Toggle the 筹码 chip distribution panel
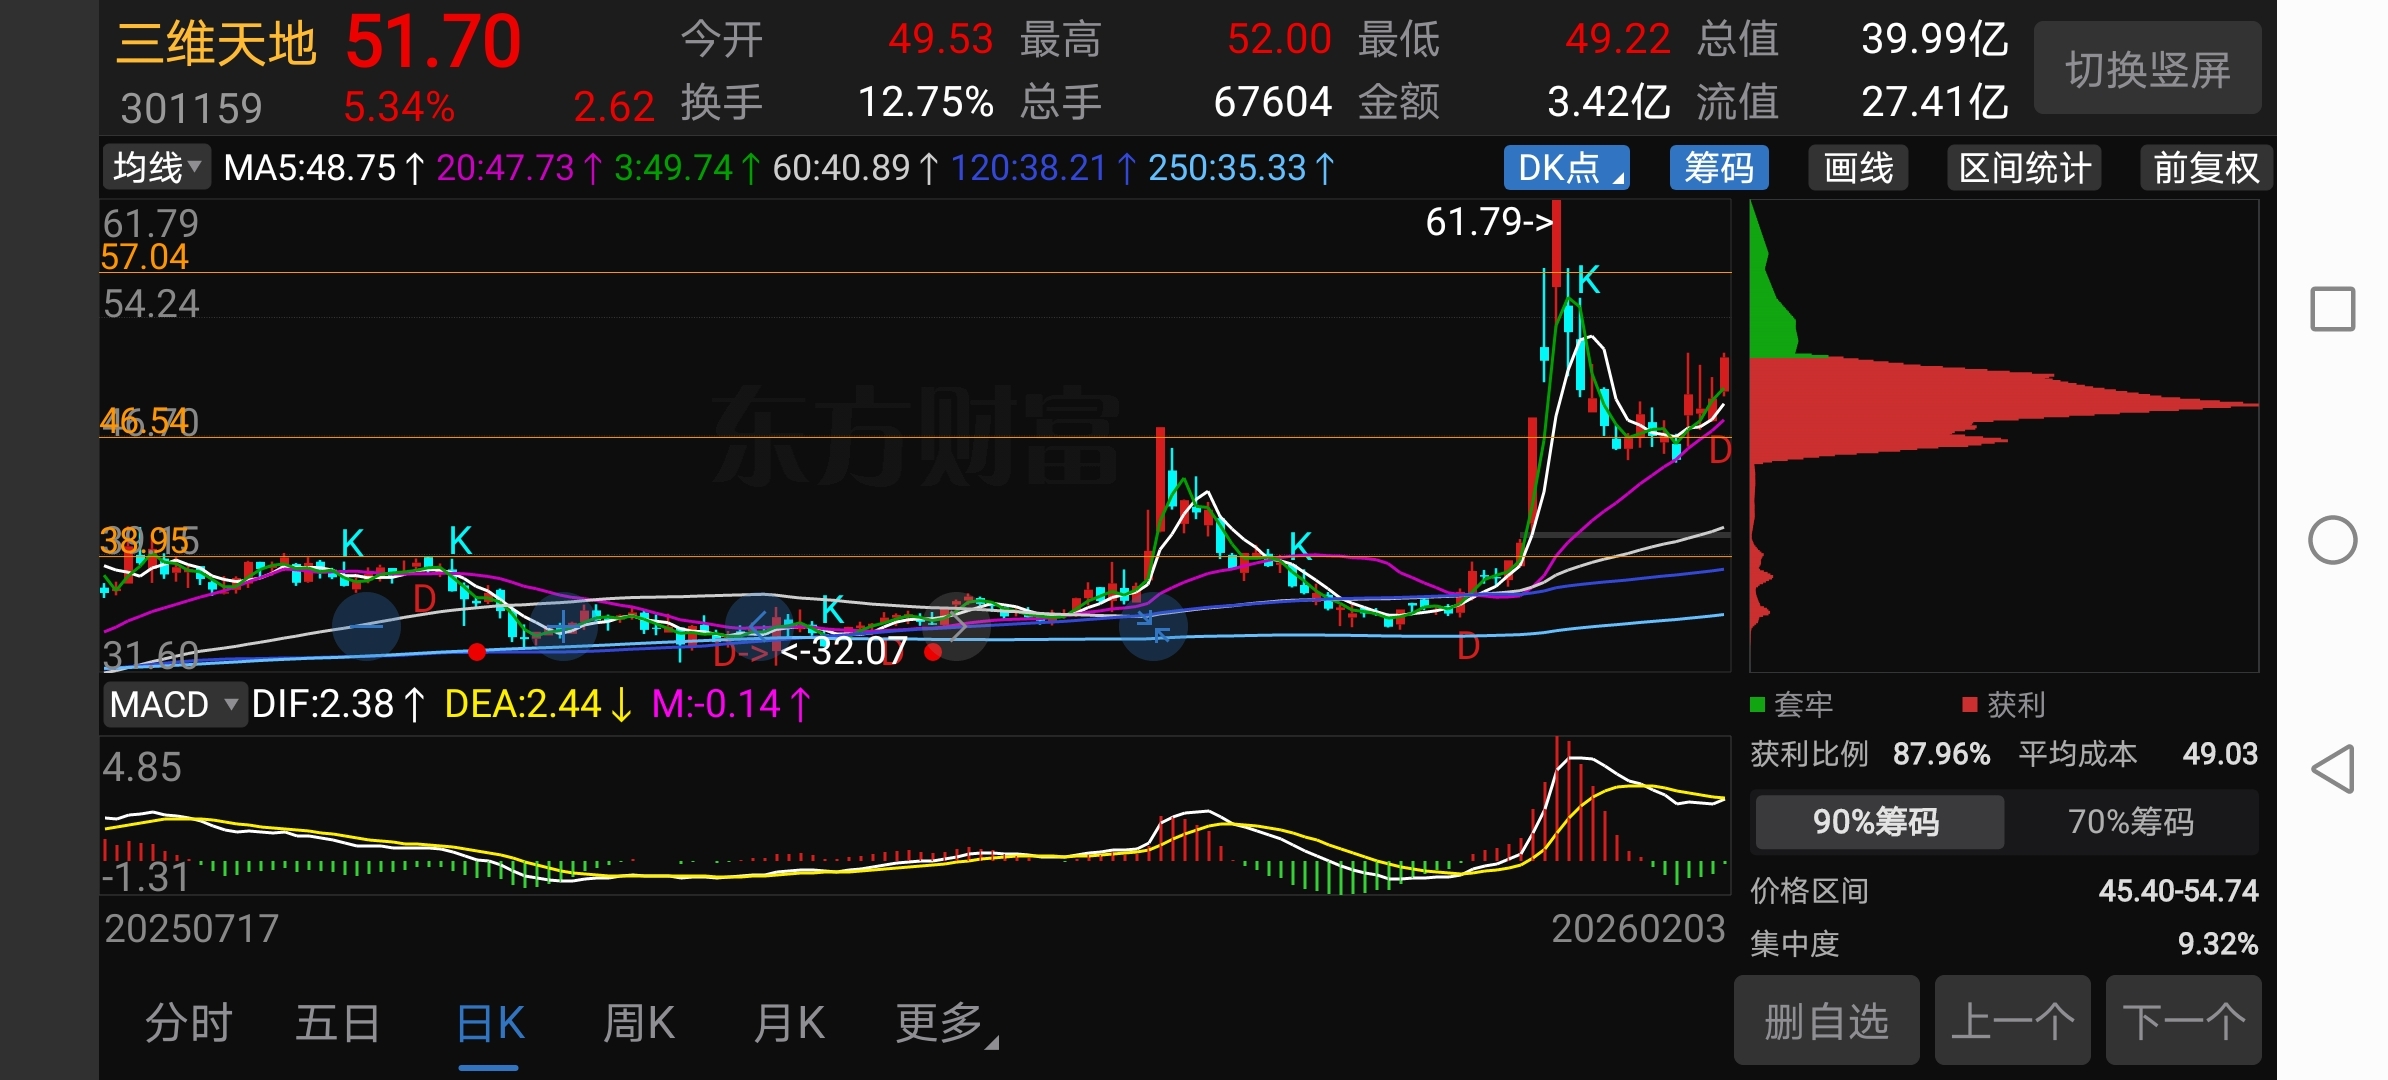The height and width of the screenshot is (1080, 2388). 1718,168
